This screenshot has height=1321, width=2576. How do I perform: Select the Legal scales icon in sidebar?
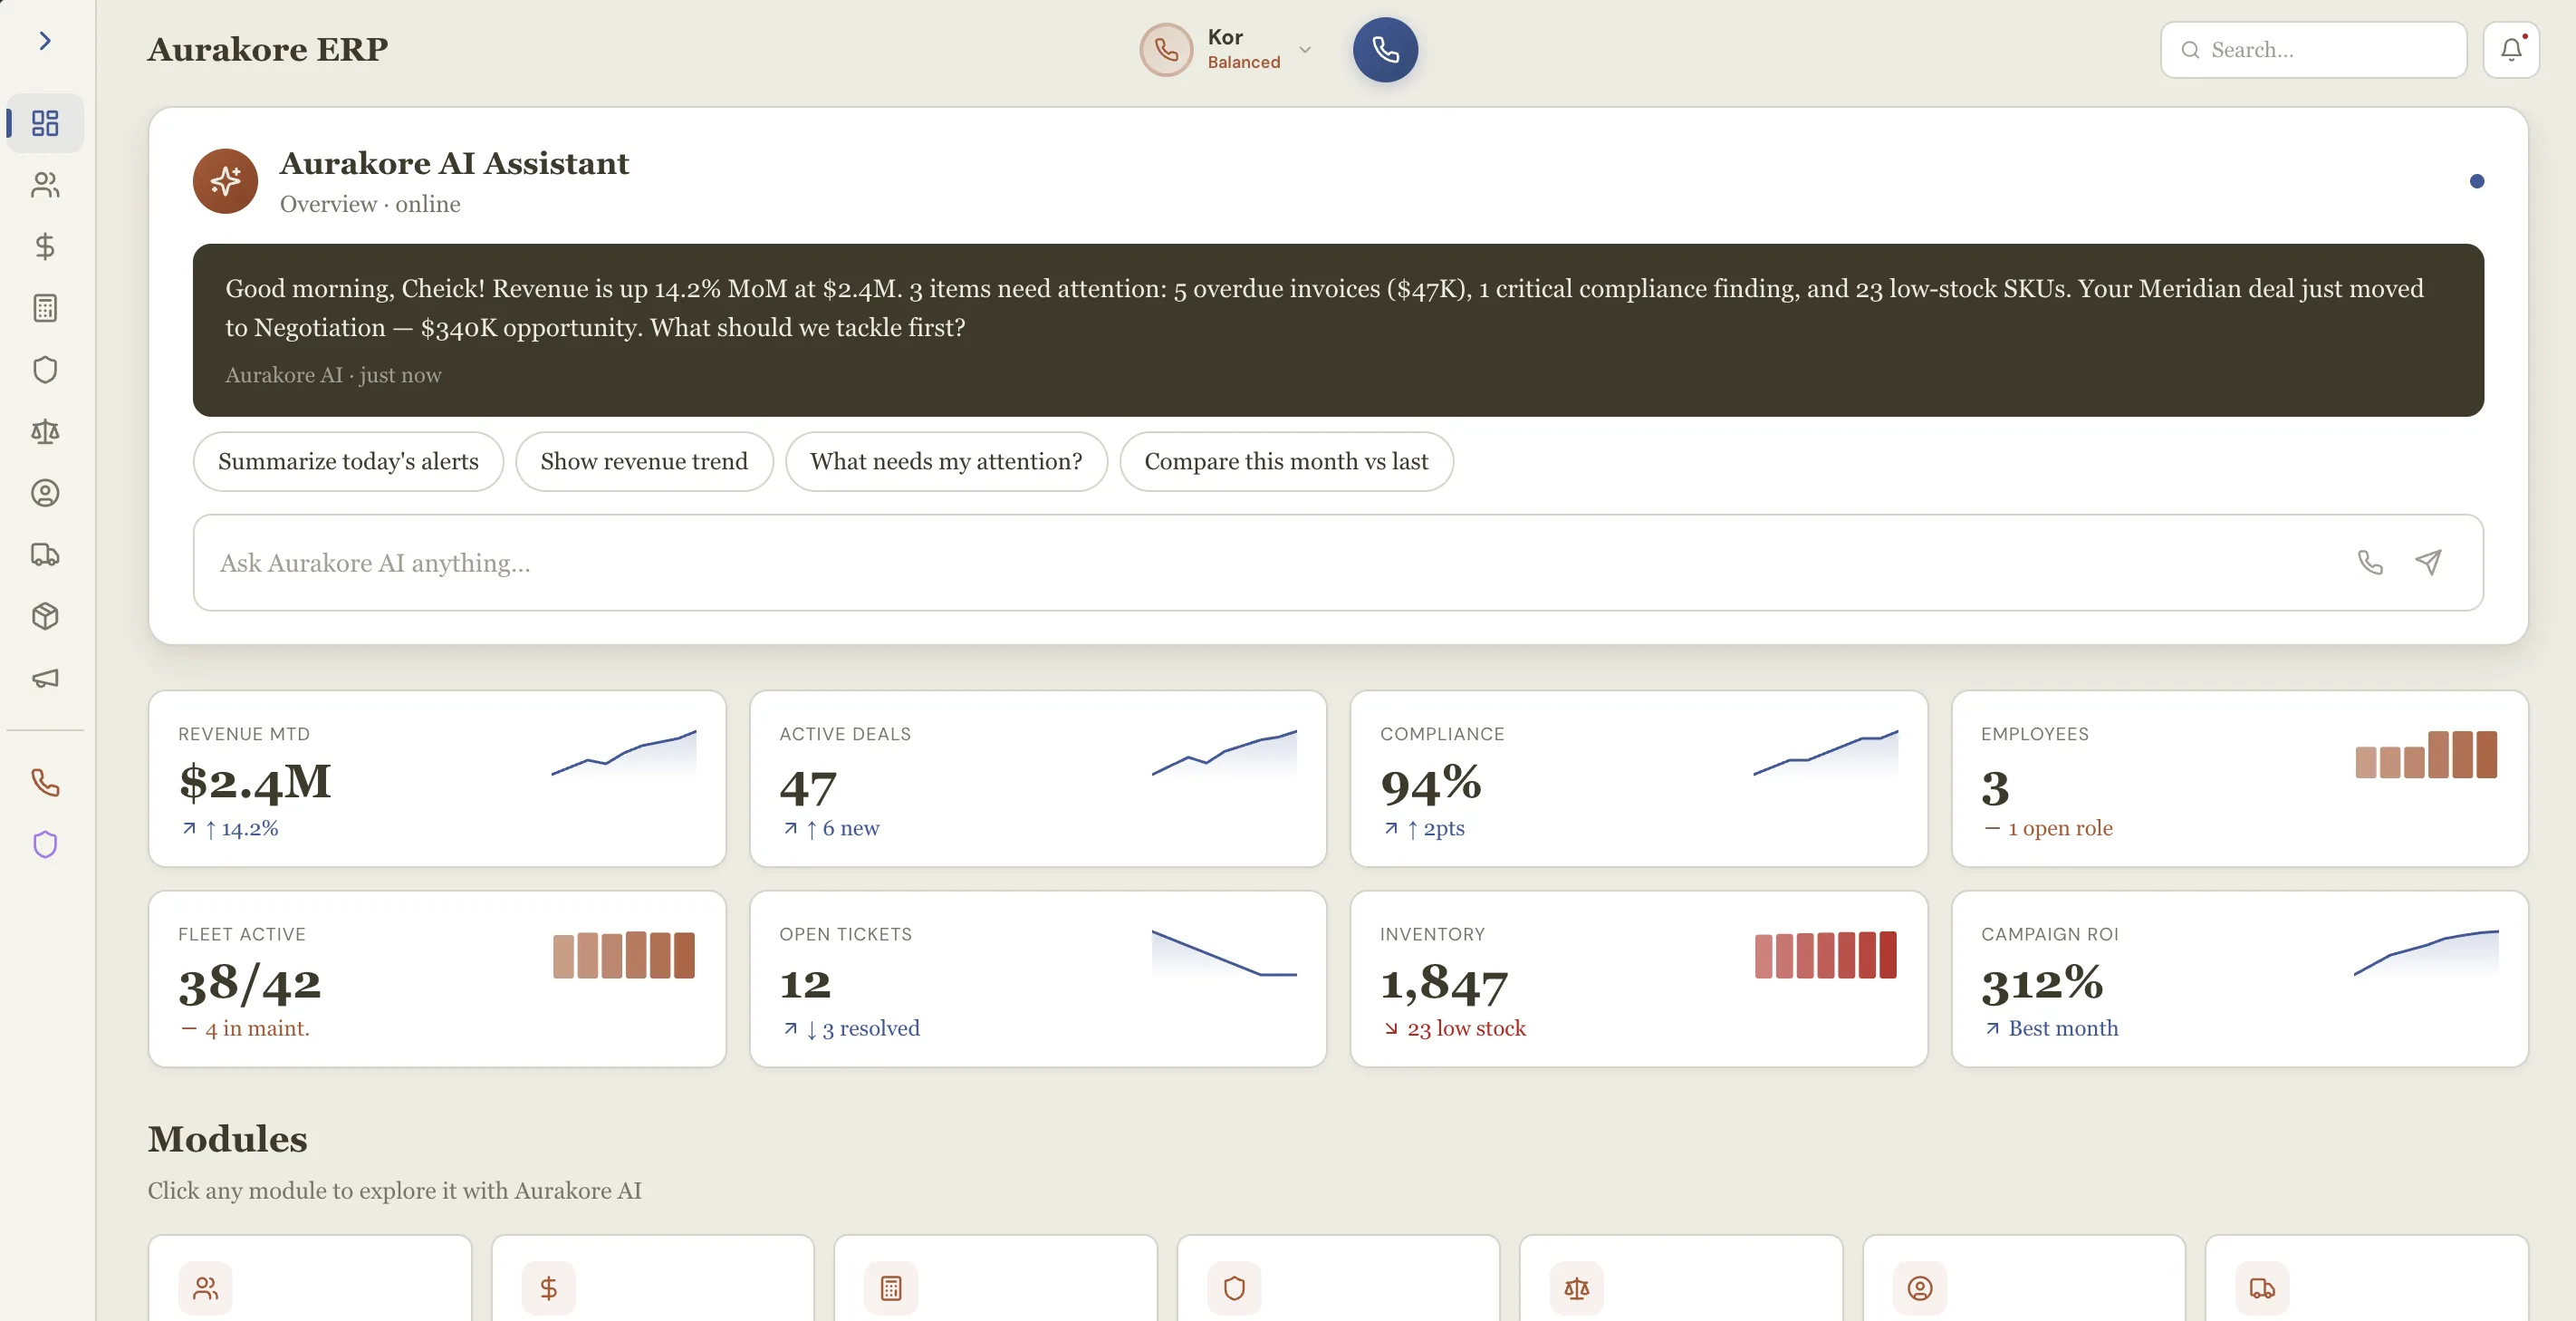[44, 432]
